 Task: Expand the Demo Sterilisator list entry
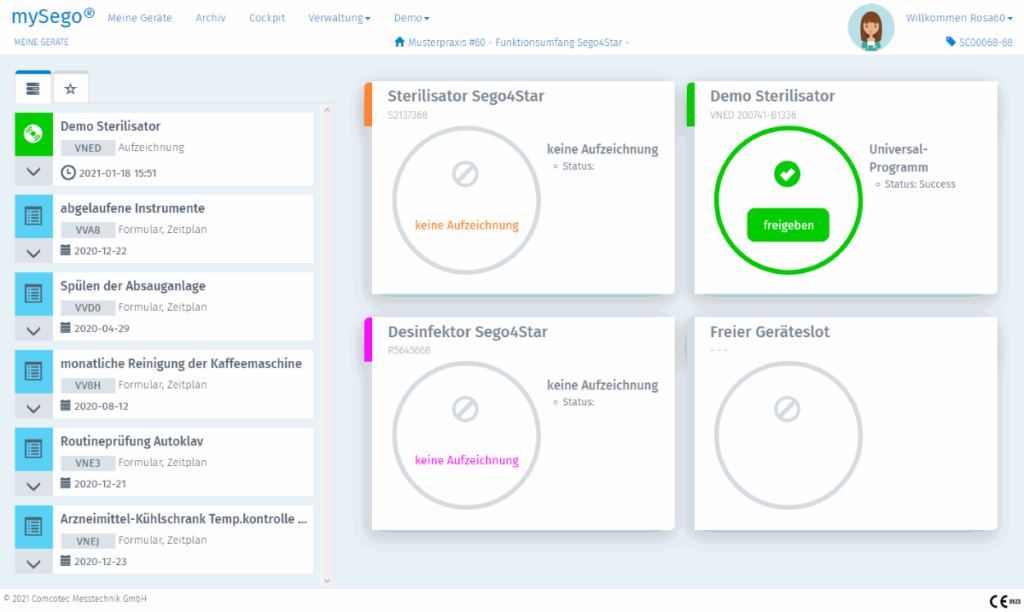point(33,172)
